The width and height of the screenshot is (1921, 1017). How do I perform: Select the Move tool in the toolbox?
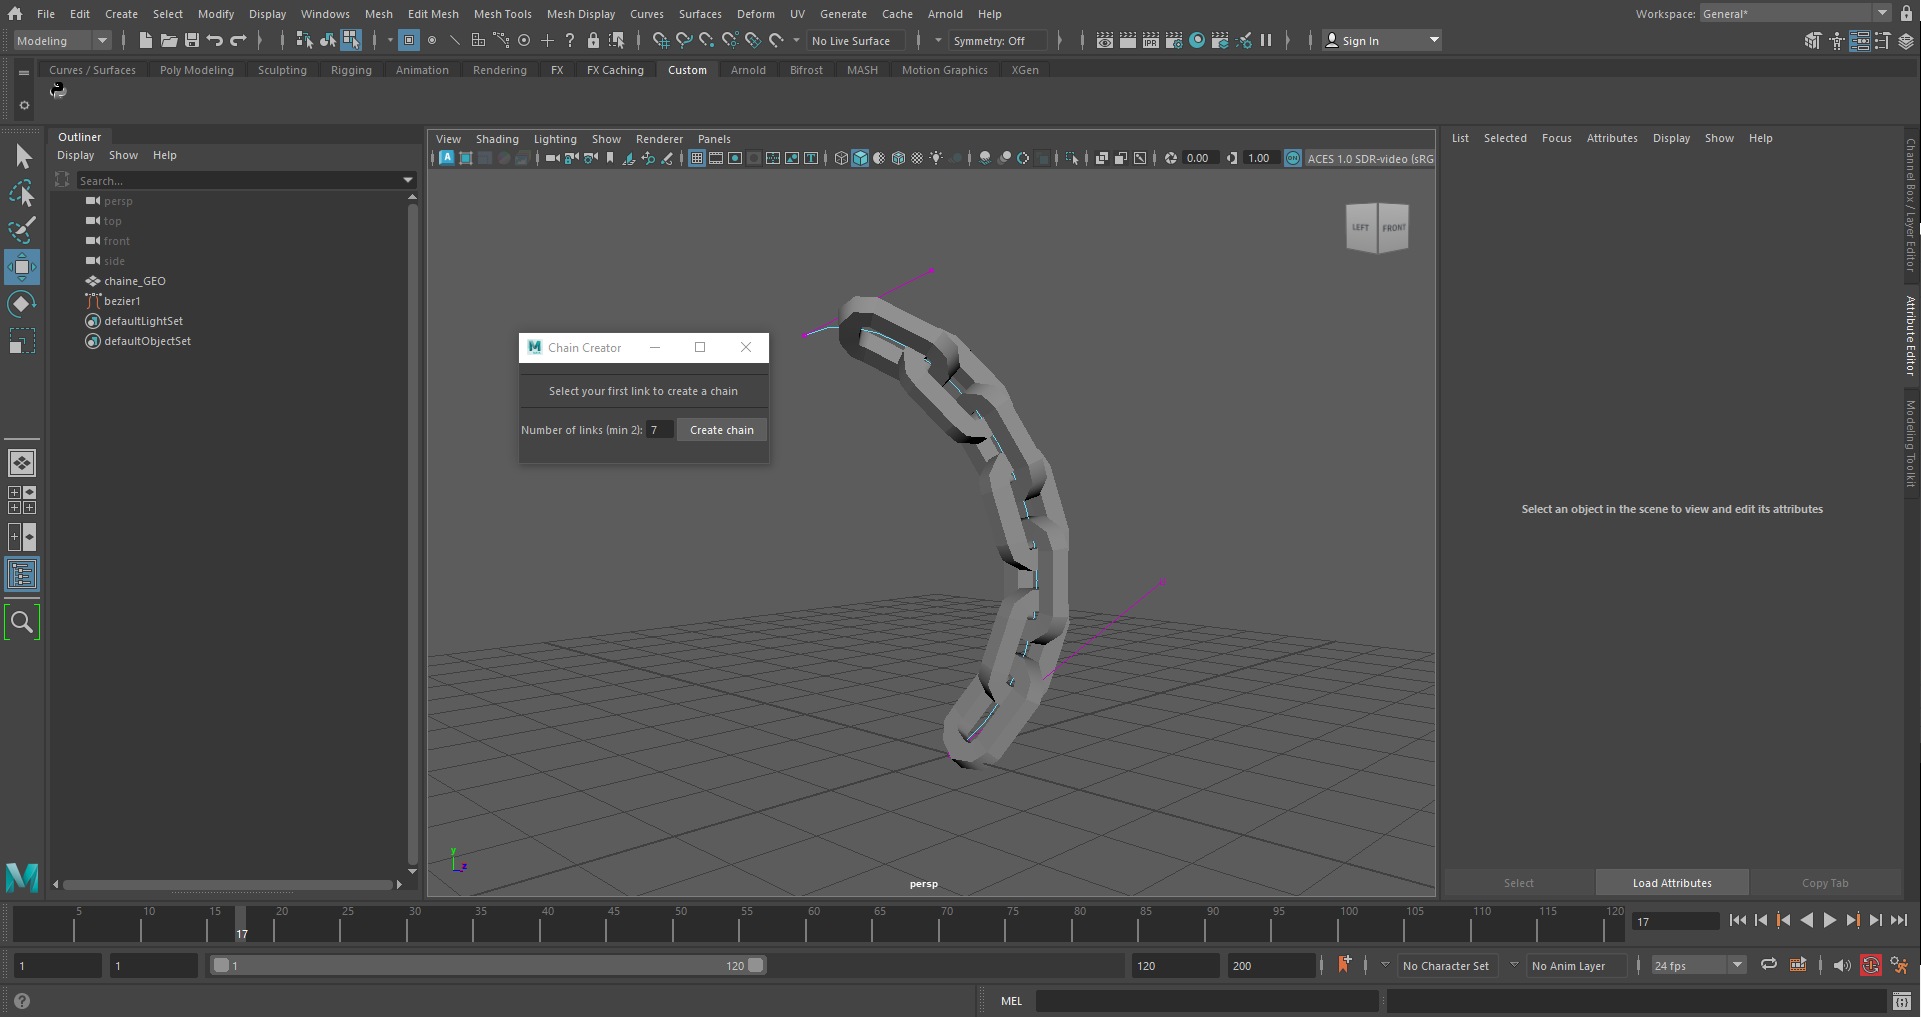(21, 267)
